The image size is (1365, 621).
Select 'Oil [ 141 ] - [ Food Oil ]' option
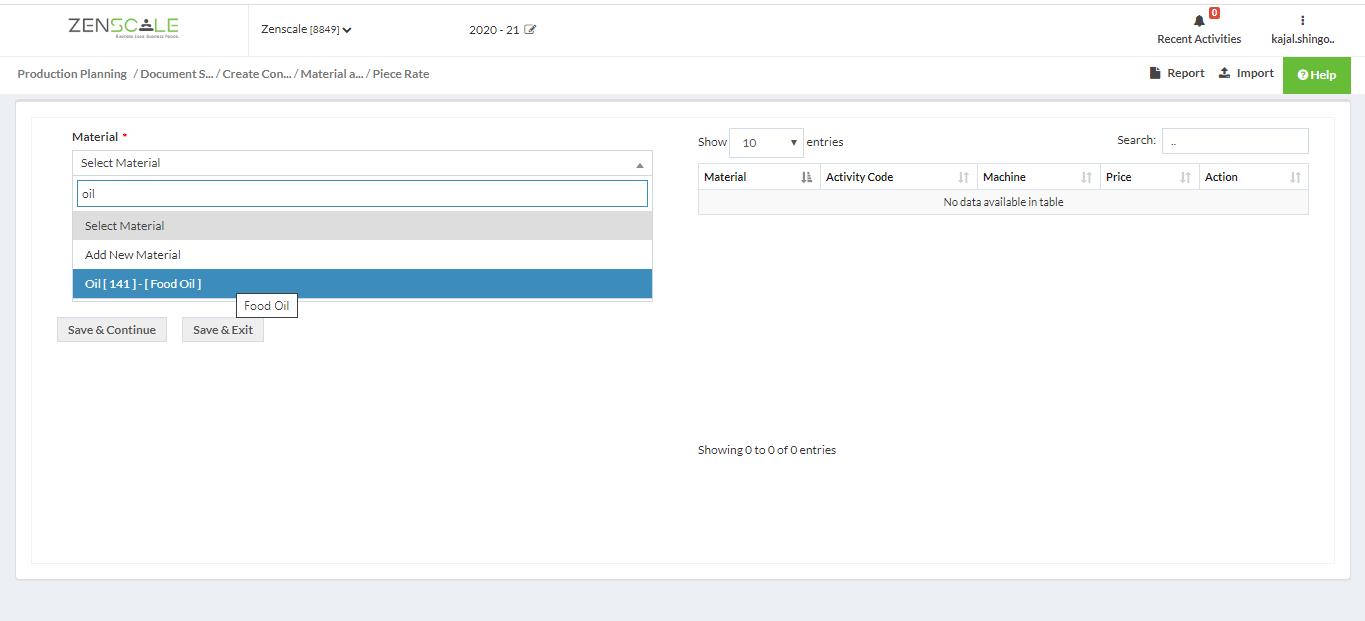click(362, 284)
